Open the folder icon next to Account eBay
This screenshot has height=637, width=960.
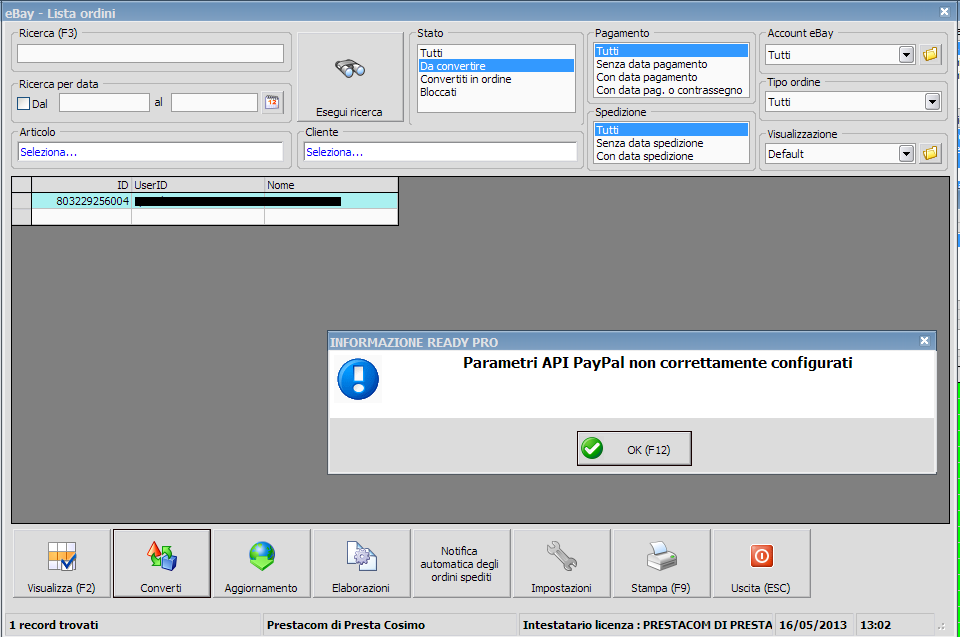click(x=930, y=55)
